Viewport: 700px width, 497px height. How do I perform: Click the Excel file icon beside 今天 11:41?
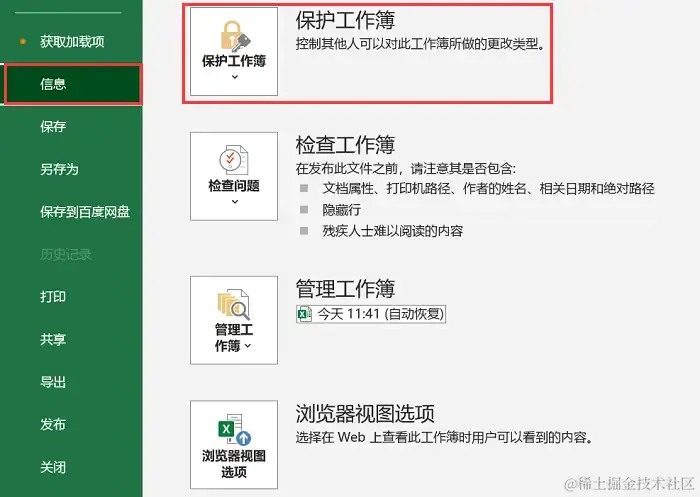point(304,314)
